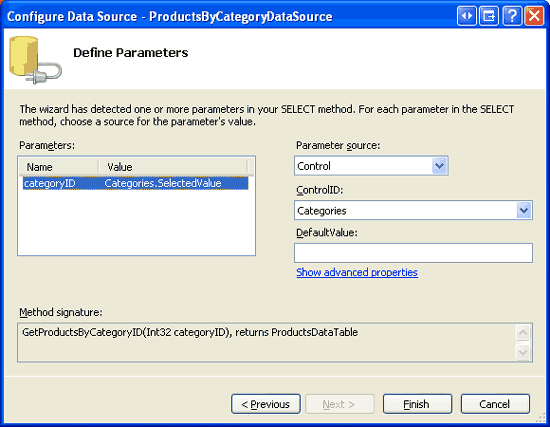This screenshot has height=427, width=550.
Task: Click the Value column header
Action: (x=173, y=167)
